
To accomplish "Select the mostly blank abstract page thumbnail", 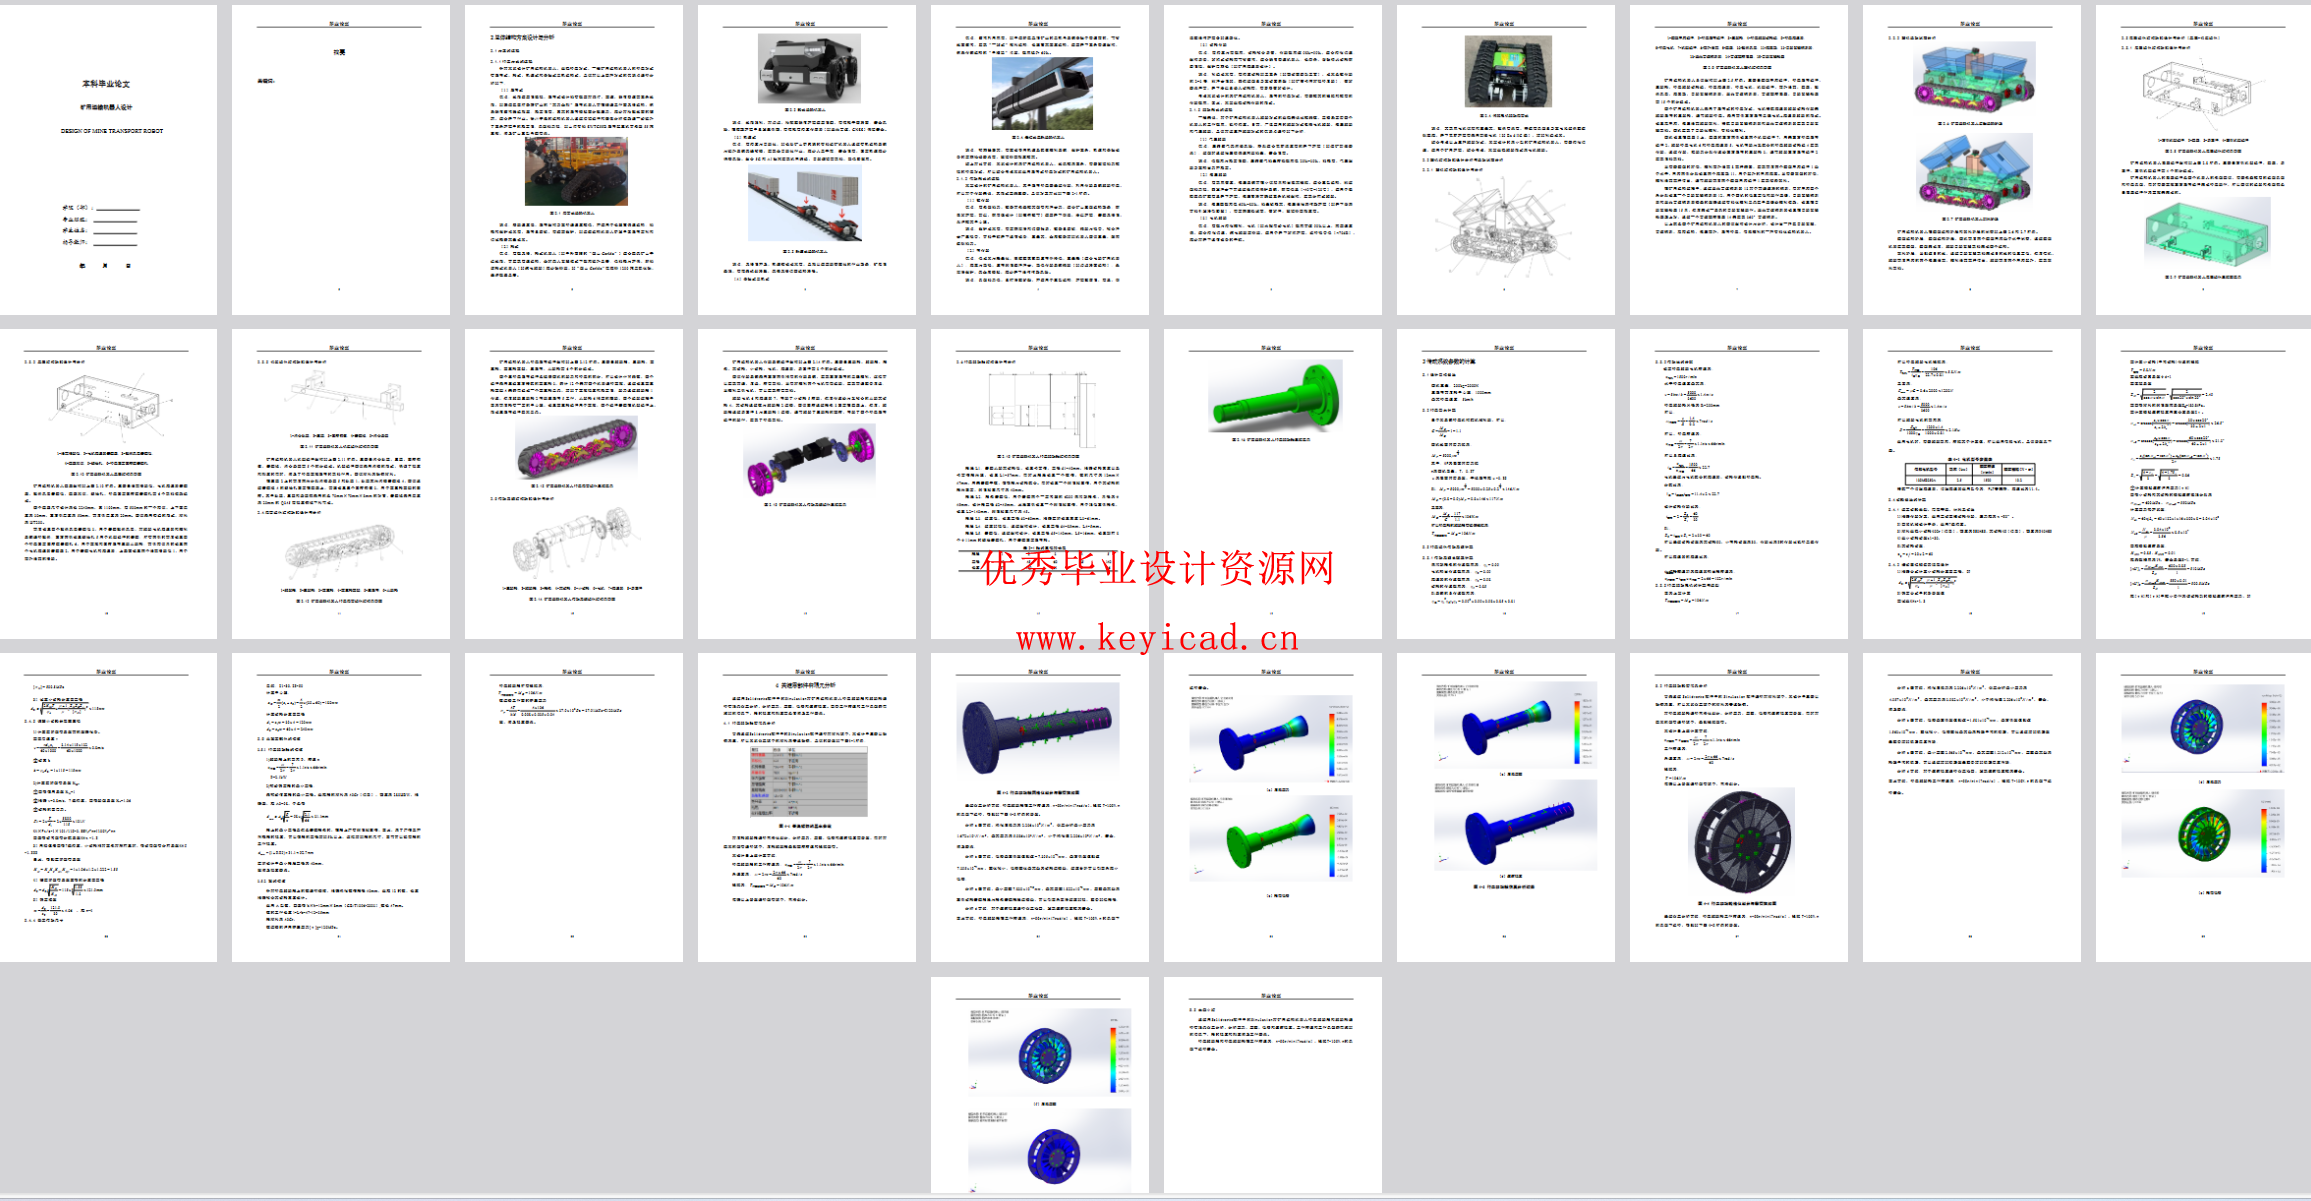I will (x=340, y=160).
